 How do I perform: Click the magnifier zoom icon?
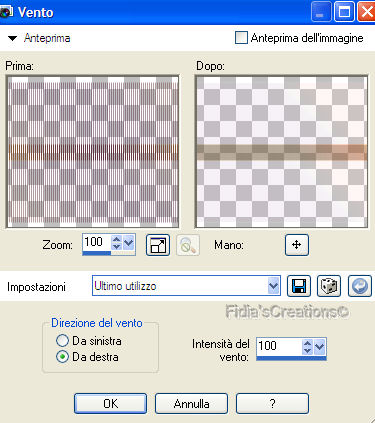[x=188, y=245]
